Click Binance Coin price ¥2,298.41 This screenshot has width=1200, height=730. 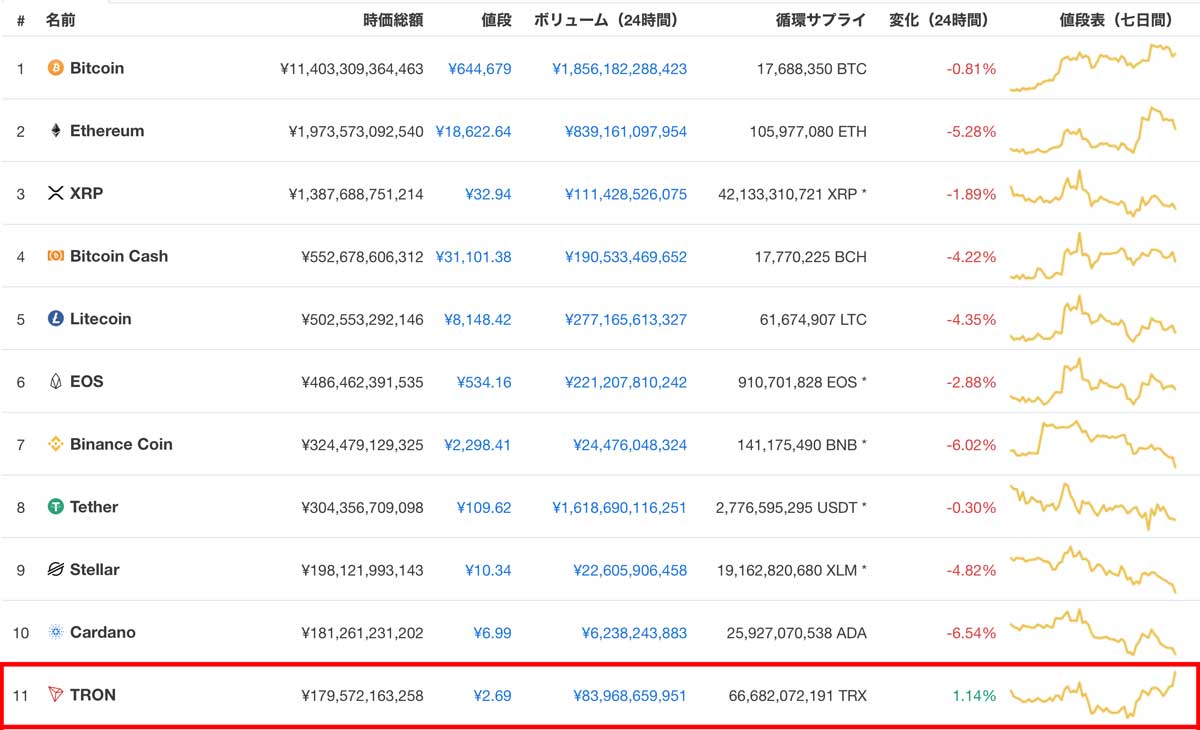pos(479,444)
